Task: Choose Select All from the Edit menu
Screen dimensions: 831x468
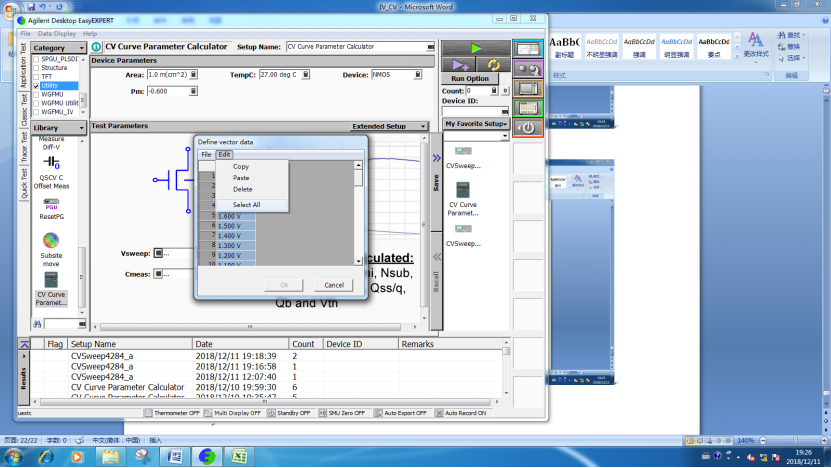Action: click(246, 205)
